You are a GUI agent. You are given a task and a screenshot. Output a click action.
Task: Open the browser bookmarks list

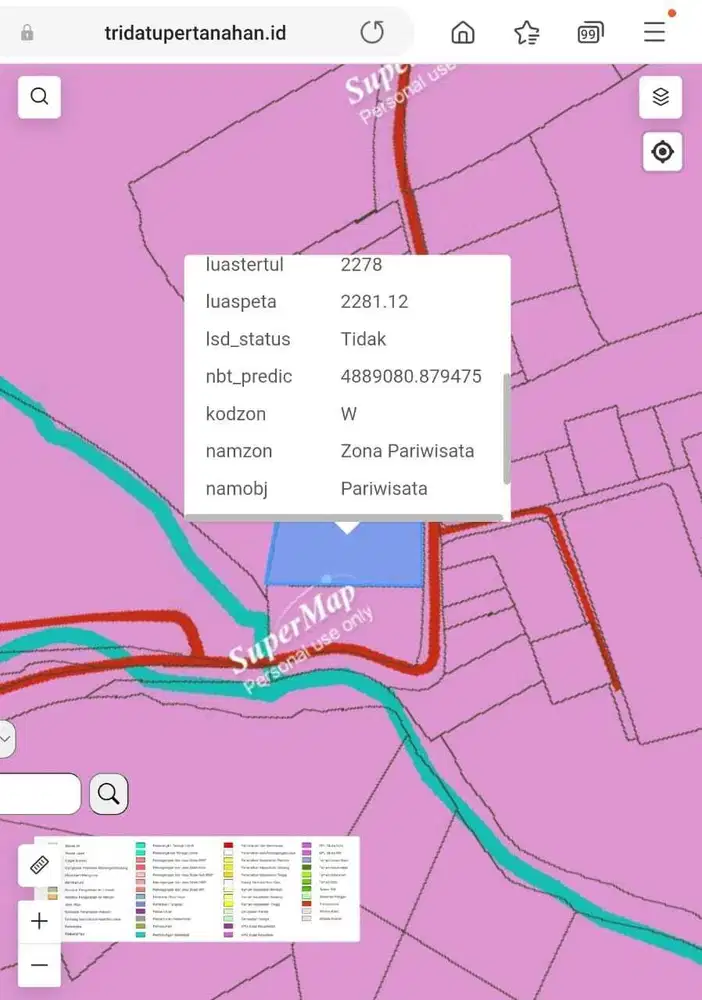(x=526, y=33)
